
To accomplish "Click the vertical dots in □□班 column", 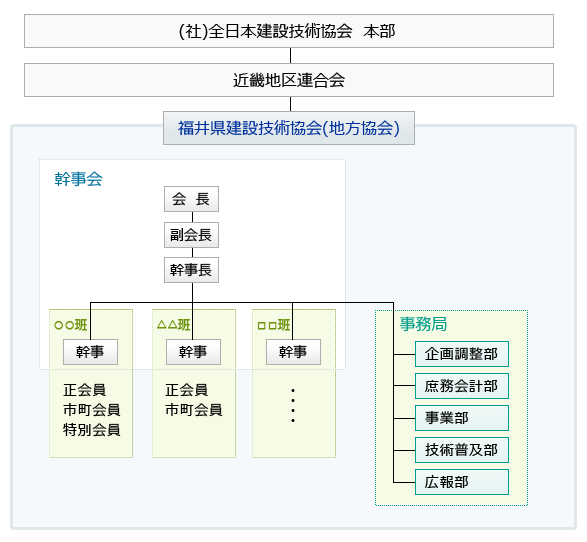I will (x=293, y=406).
